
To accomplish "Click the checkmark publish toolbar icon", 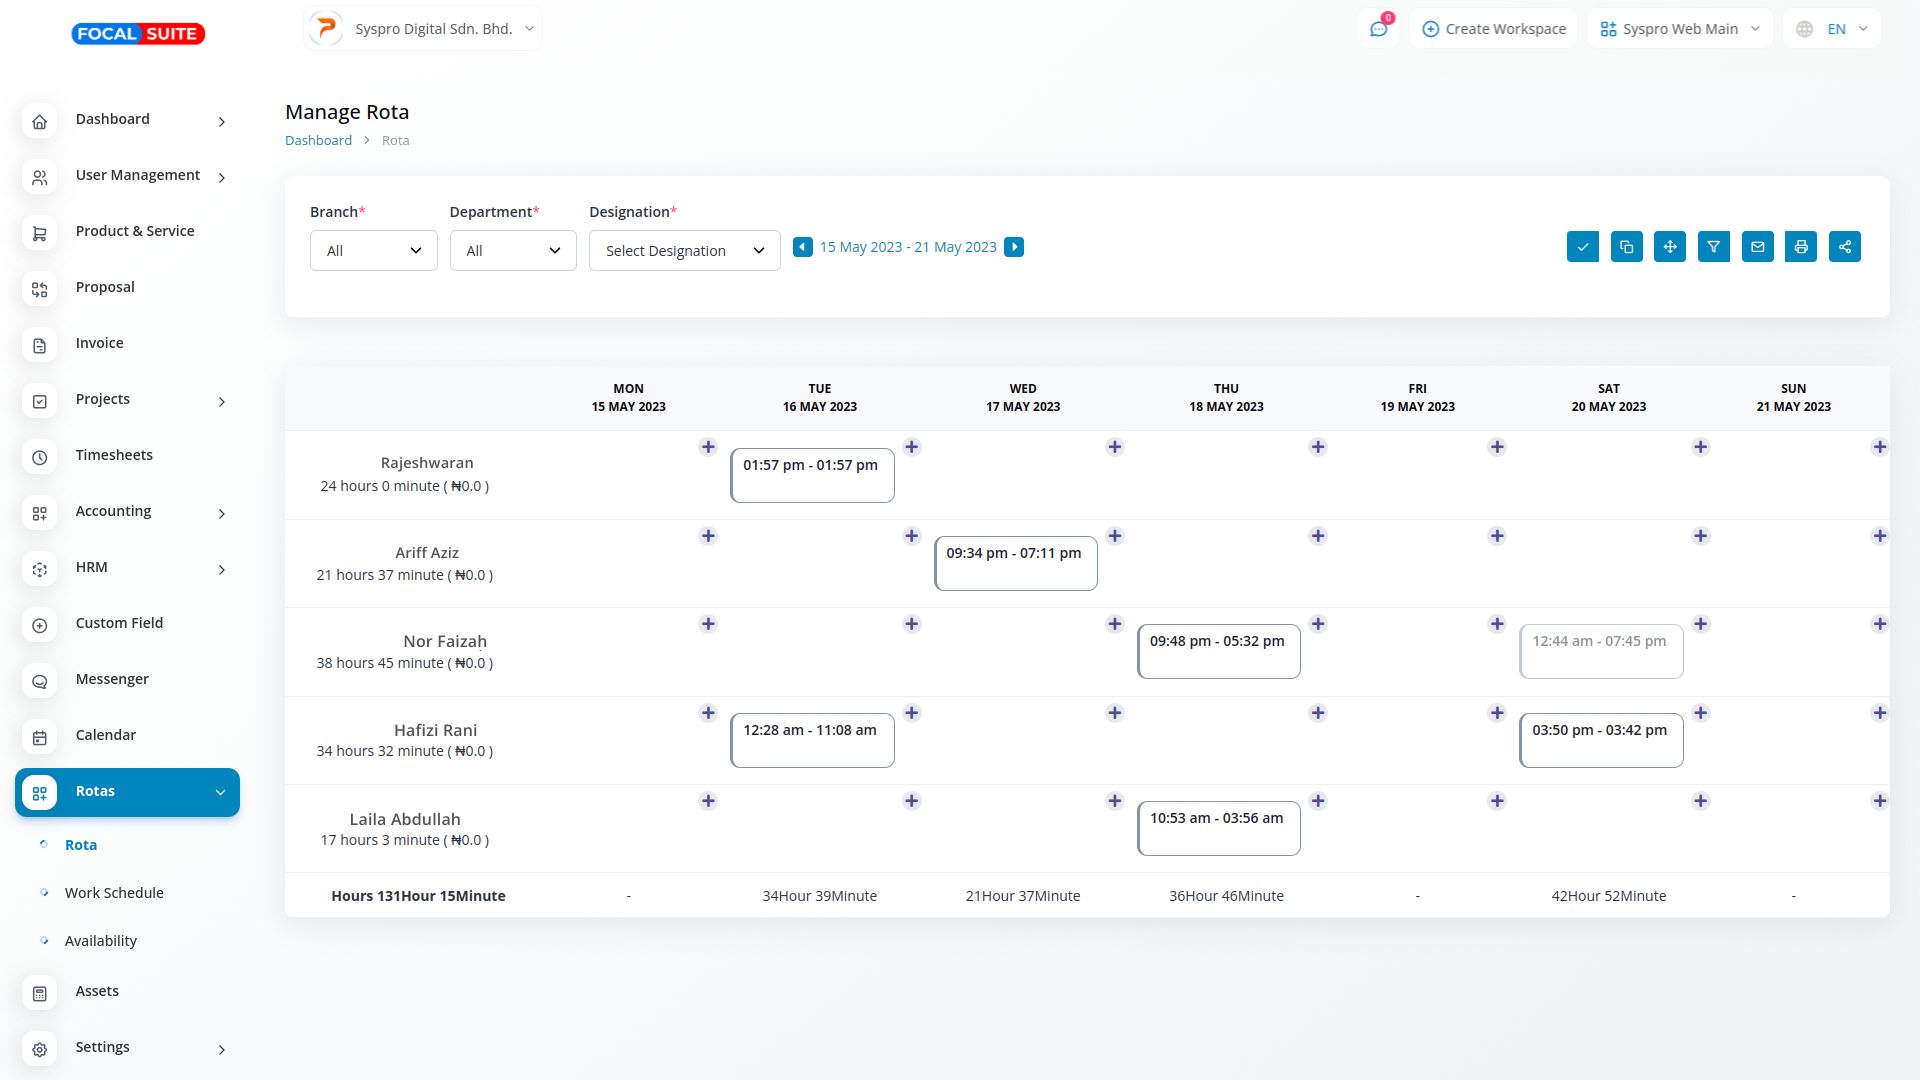I will point(1582,247).
